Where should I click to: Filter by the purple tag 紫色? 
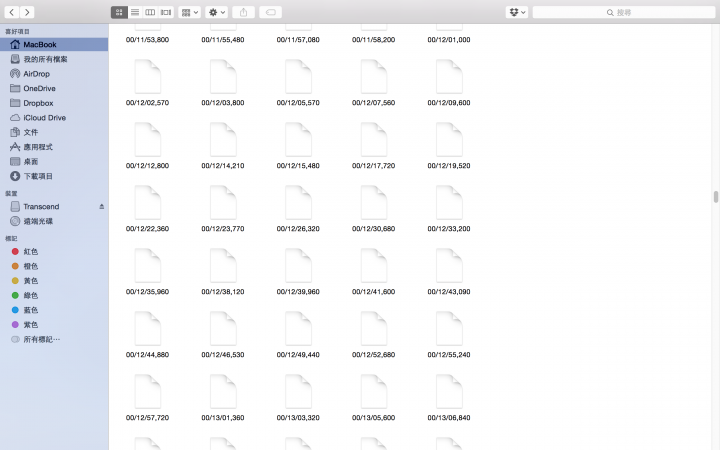(x=54, y=325)
